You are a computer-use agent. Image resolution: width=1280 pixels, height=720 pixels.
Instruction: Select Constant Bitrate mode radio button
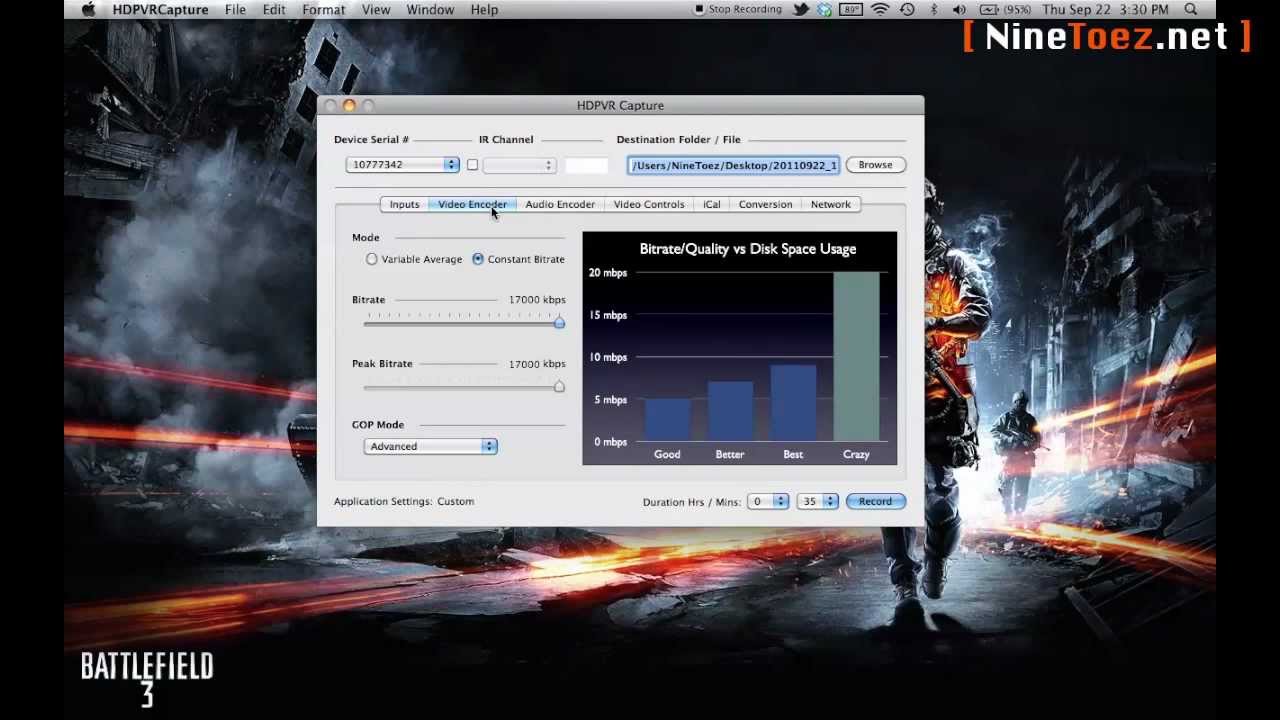click(x=478, y=259)
